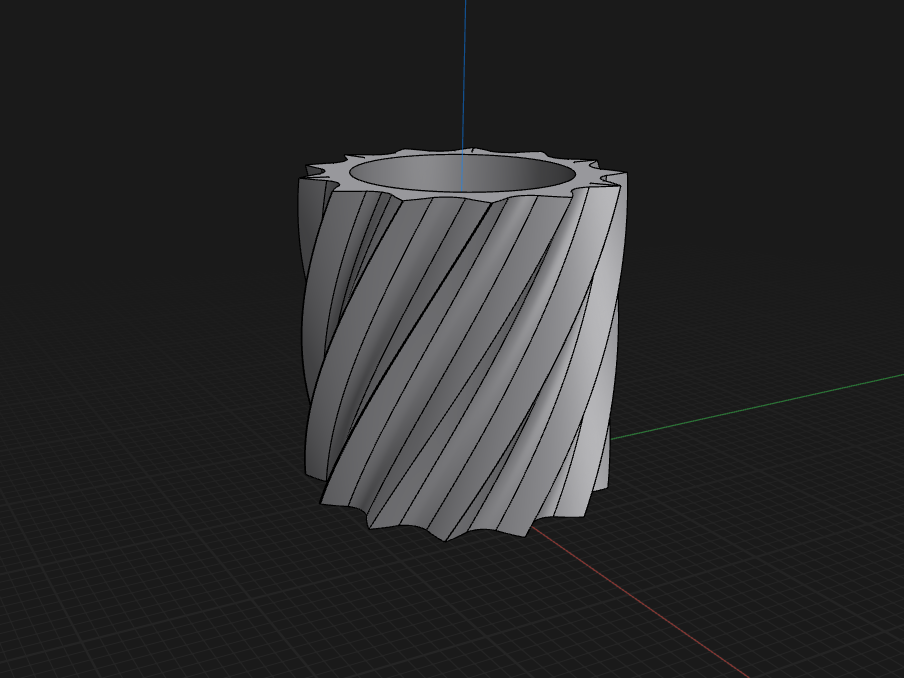
Task: Pick the flat top face of the gear
Action: (x=588, y=173)
